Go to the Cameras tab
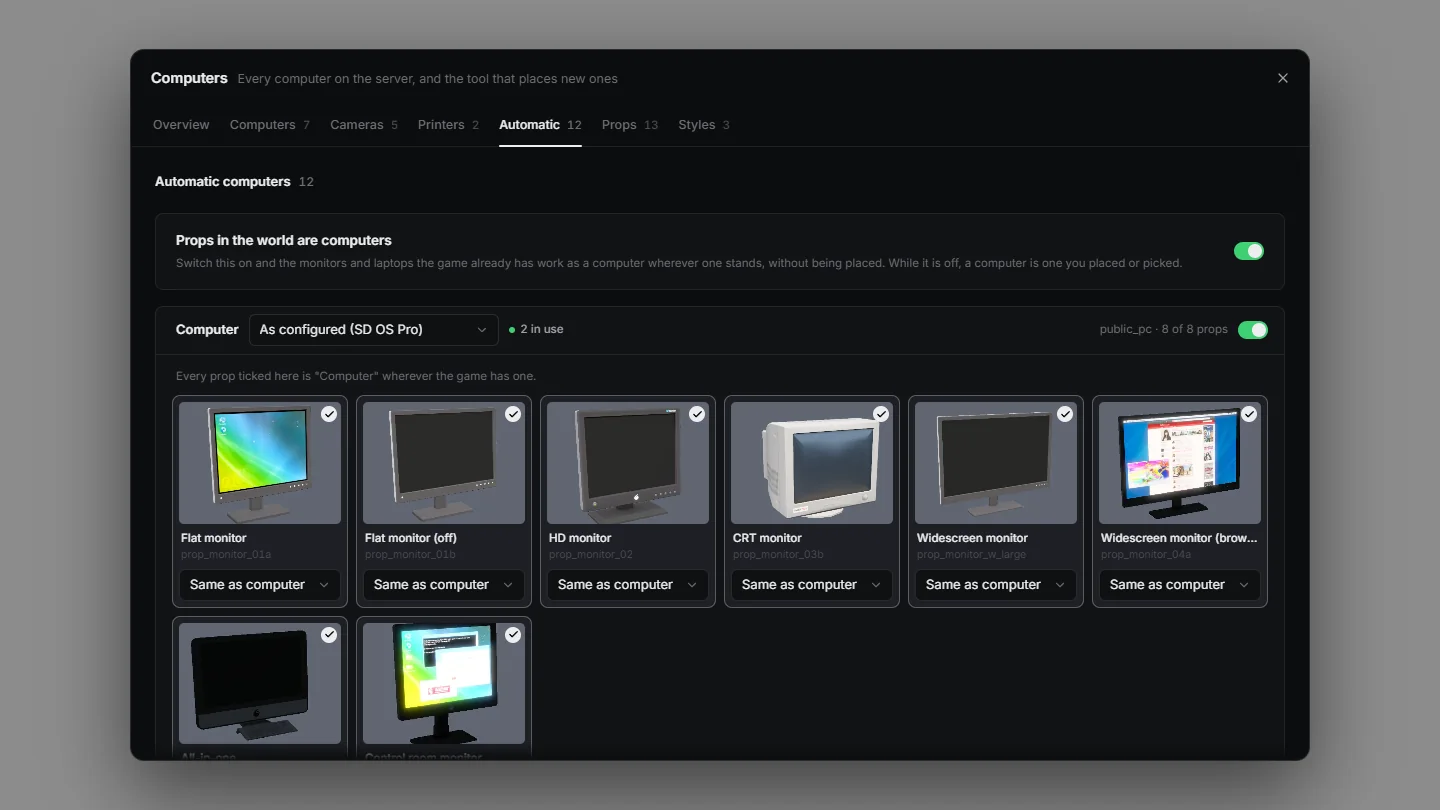 [364, 125]
